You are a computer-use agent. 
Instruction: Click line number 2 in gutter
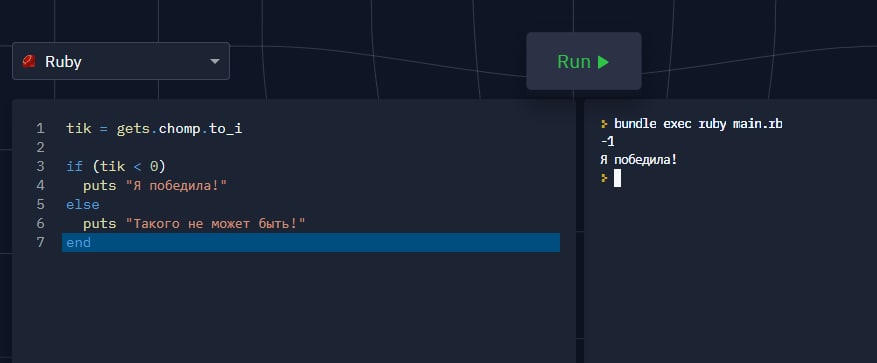tap(40, 147)
